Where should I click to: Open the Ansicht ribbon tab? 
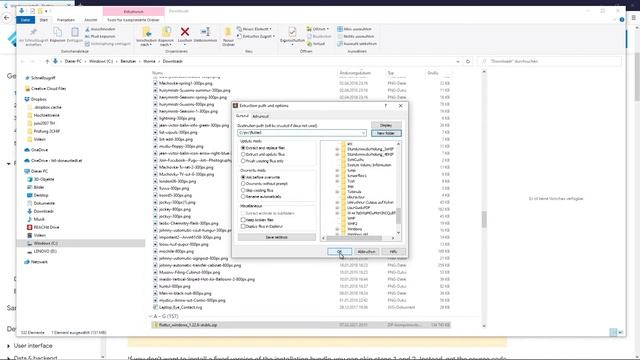click(91, 20)
